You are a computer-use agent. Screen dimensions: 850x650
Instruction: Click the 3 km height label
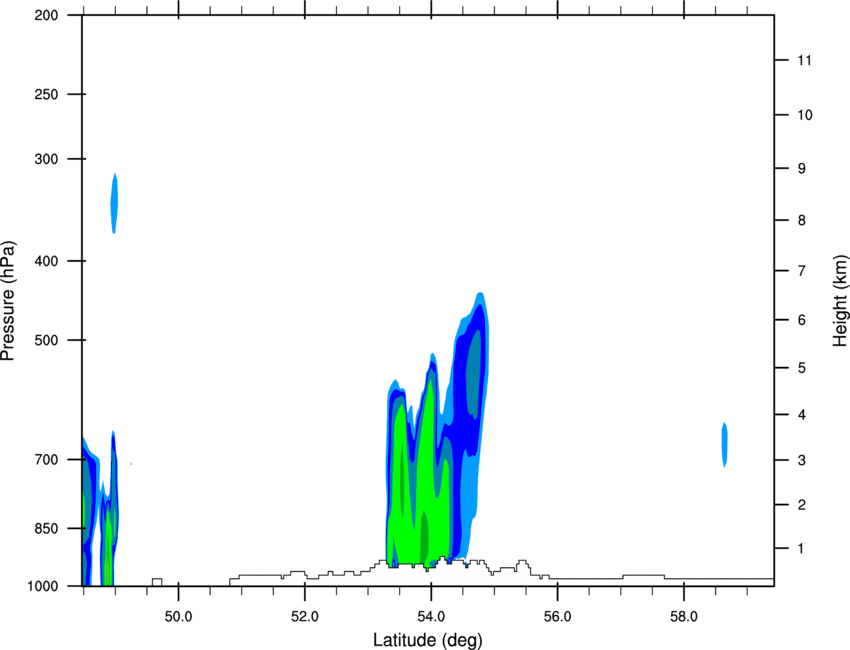pos(802,460)
